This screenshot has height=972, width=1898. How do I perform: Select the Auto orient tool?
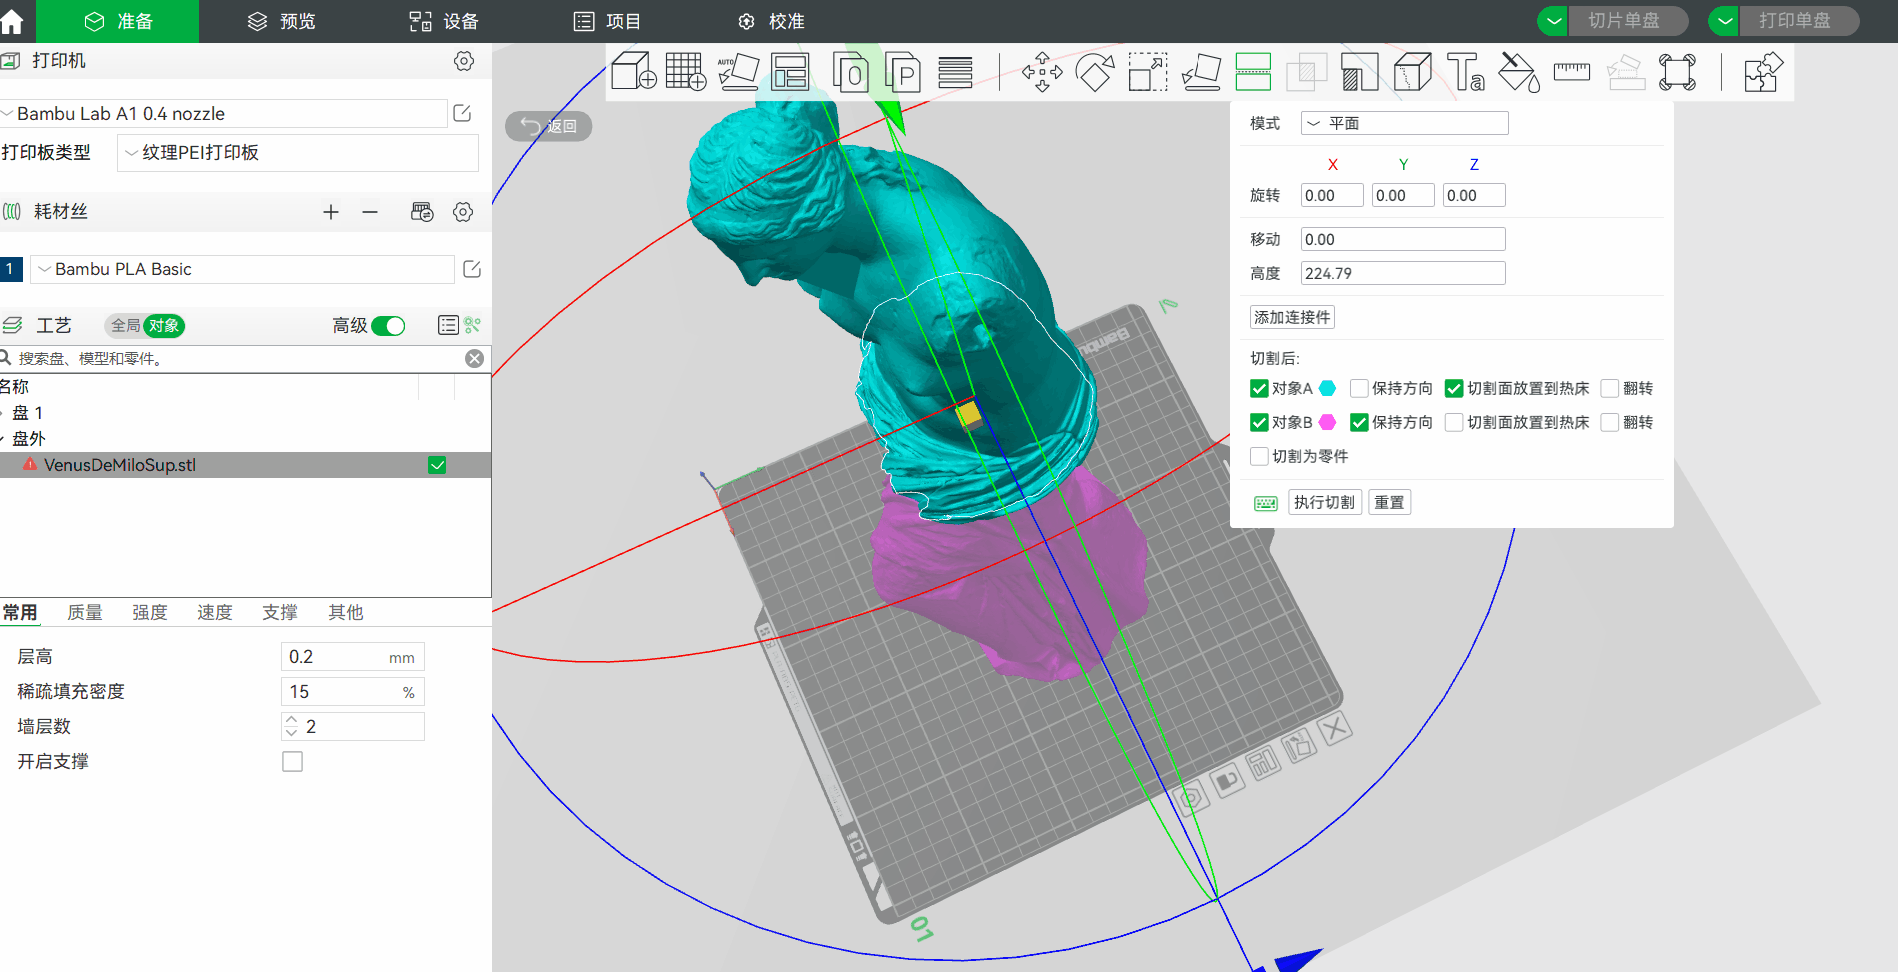click(x=738, y=72)
